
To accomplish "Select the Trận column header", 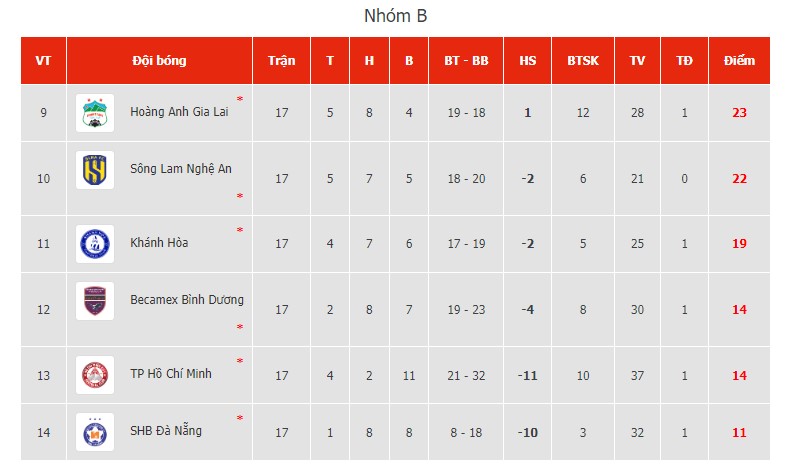I will click(281, 61).
